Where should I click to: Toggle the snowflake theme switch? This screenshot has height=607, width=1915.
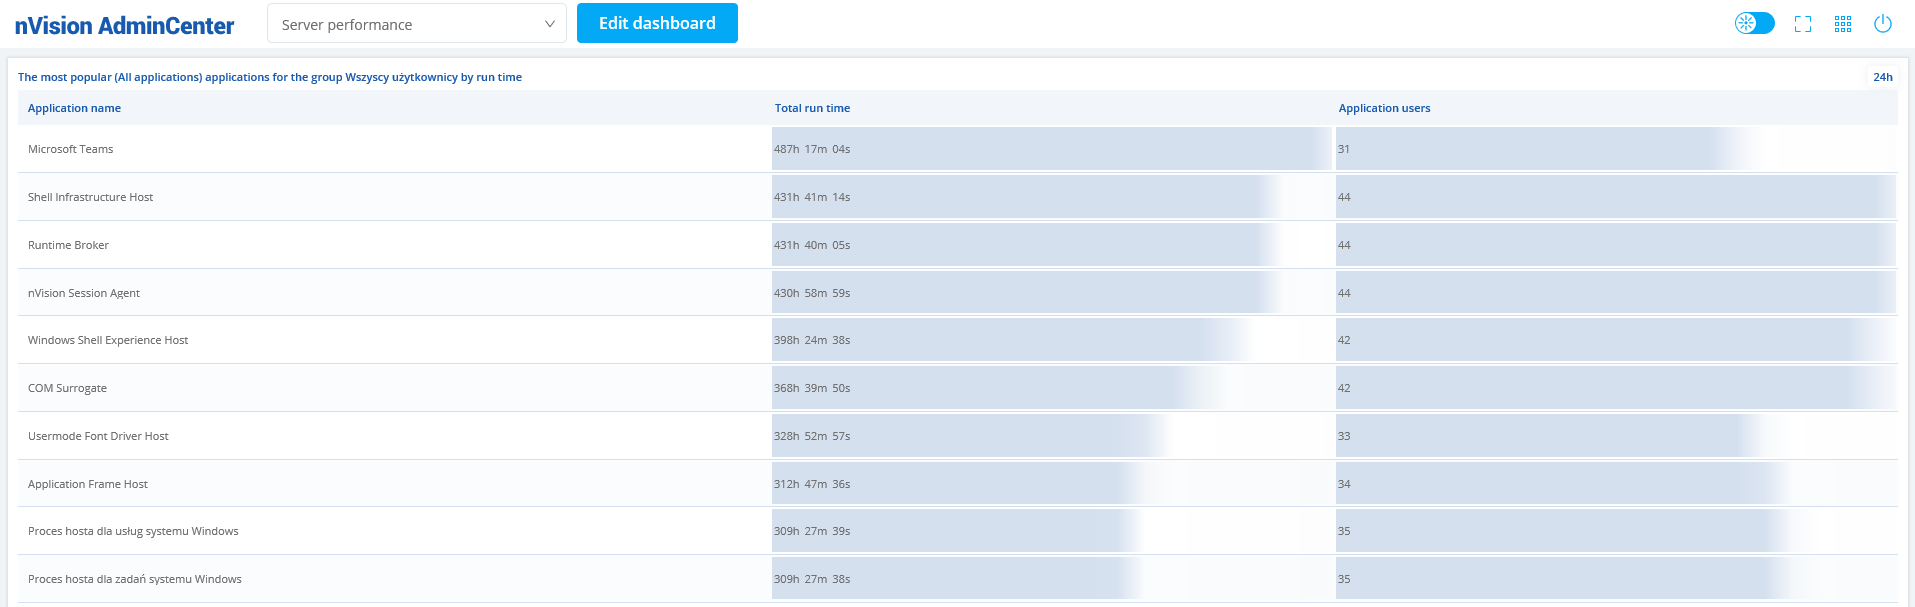(1754, 23)
